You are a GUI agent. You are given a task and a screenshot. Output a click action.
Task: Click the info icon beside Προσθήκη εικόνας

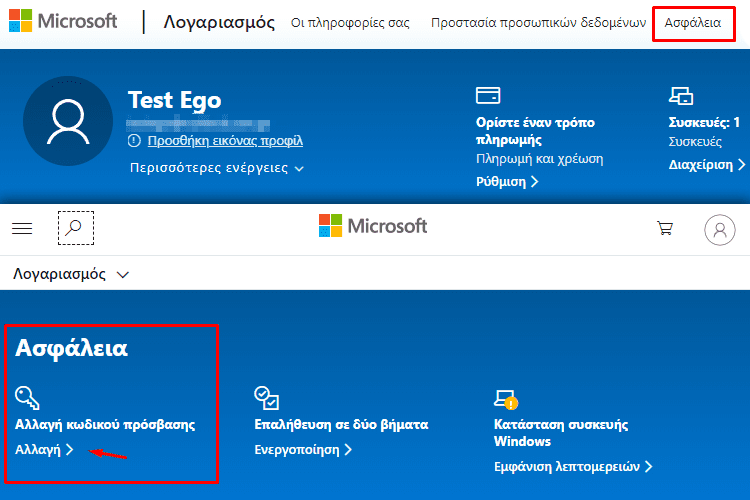tap(134, 141)
